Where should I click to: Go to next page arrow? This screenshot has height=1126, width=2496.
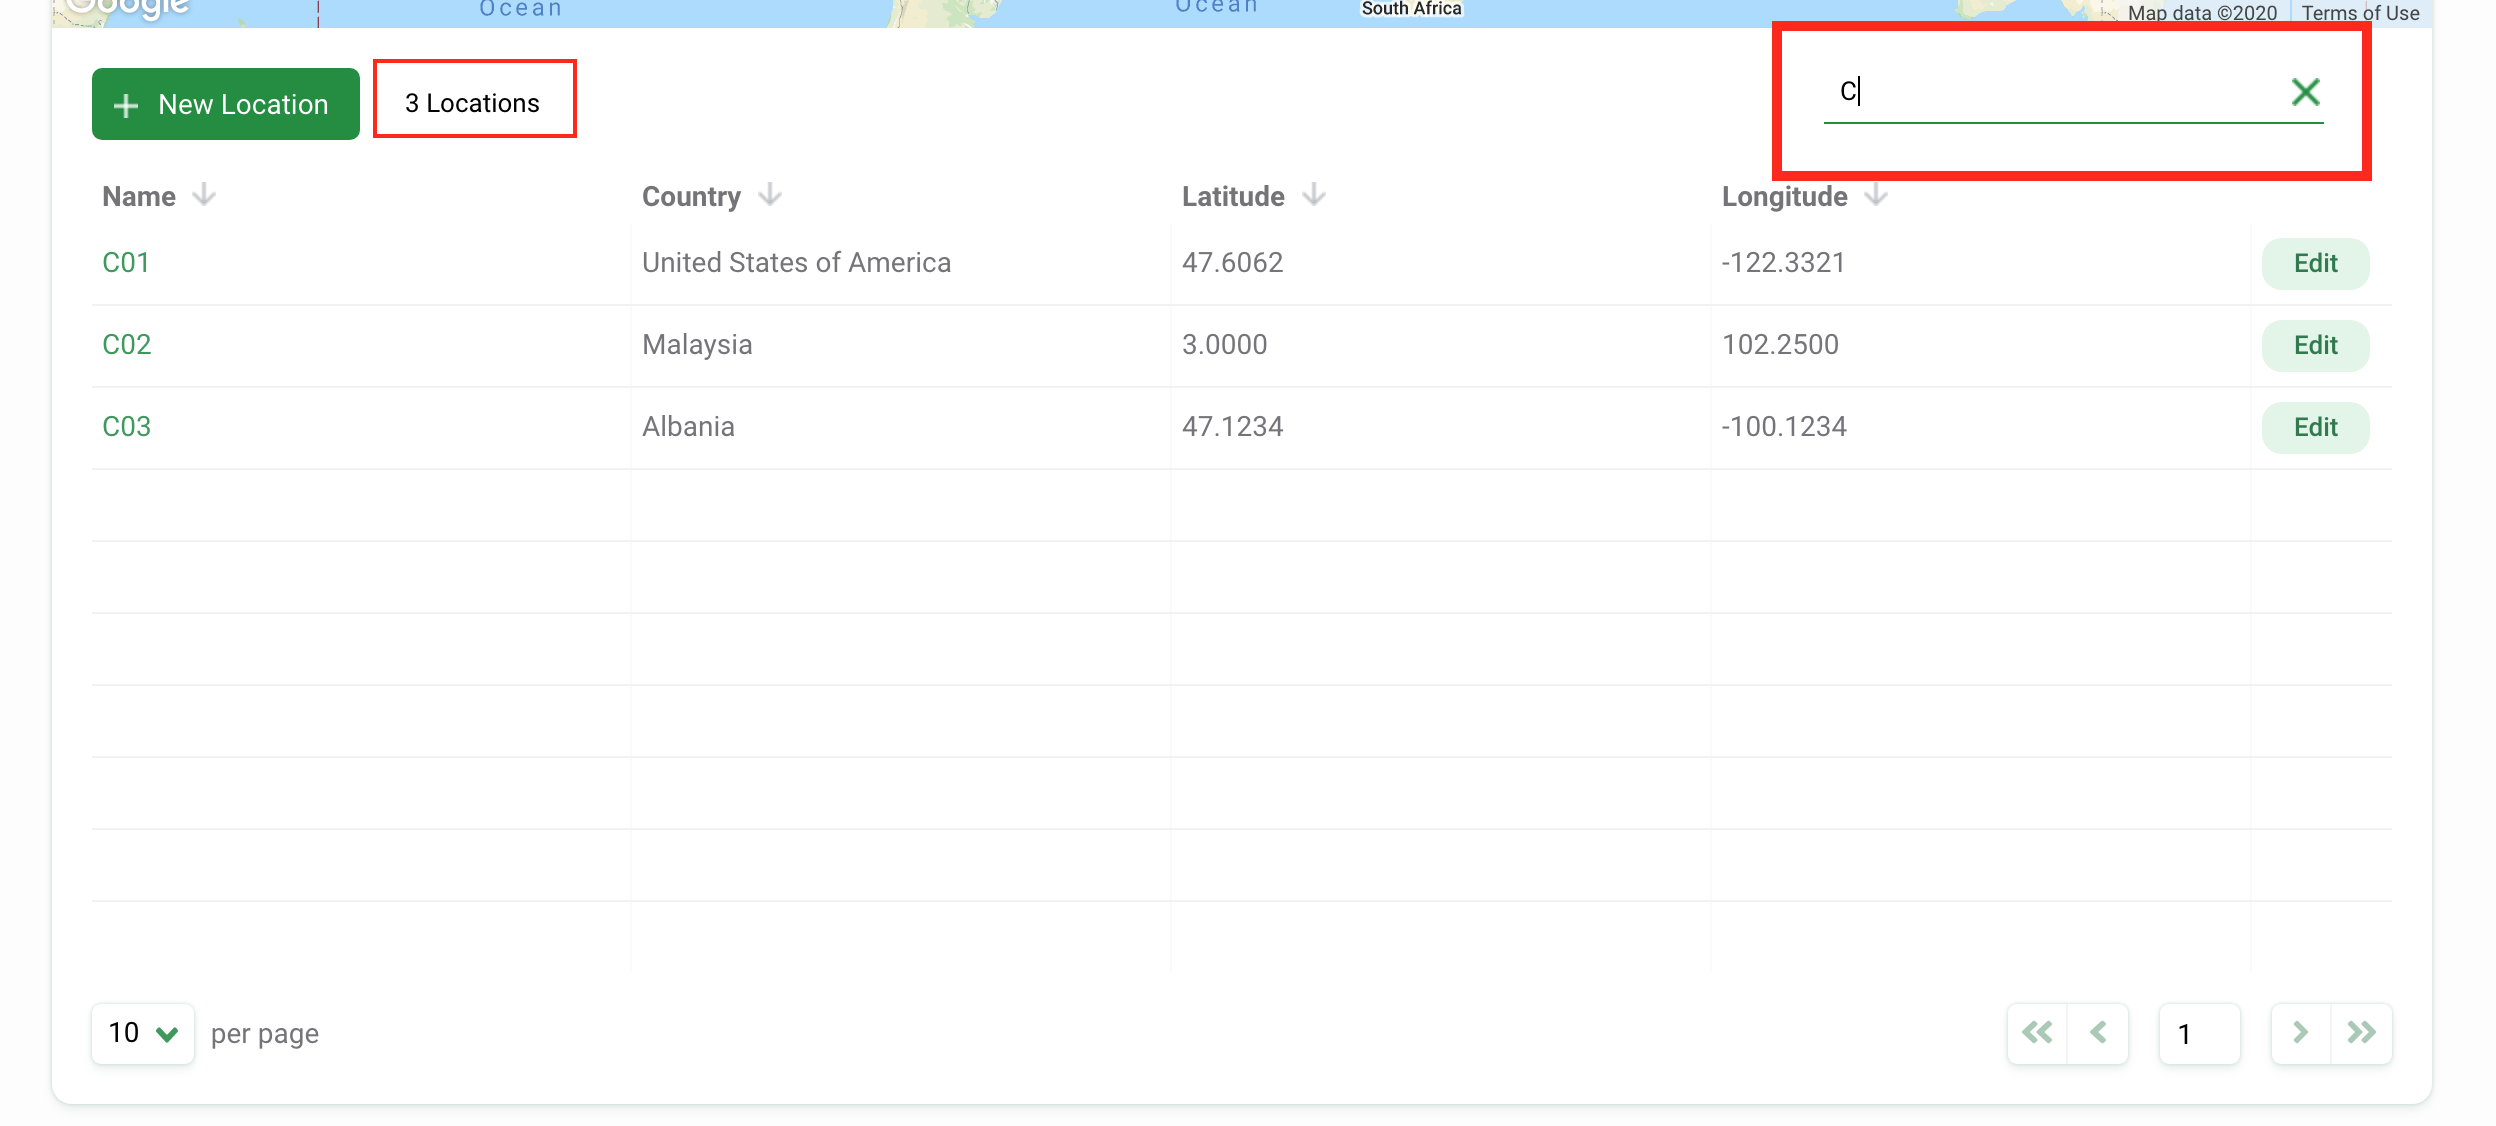tap(2301, 1033)
